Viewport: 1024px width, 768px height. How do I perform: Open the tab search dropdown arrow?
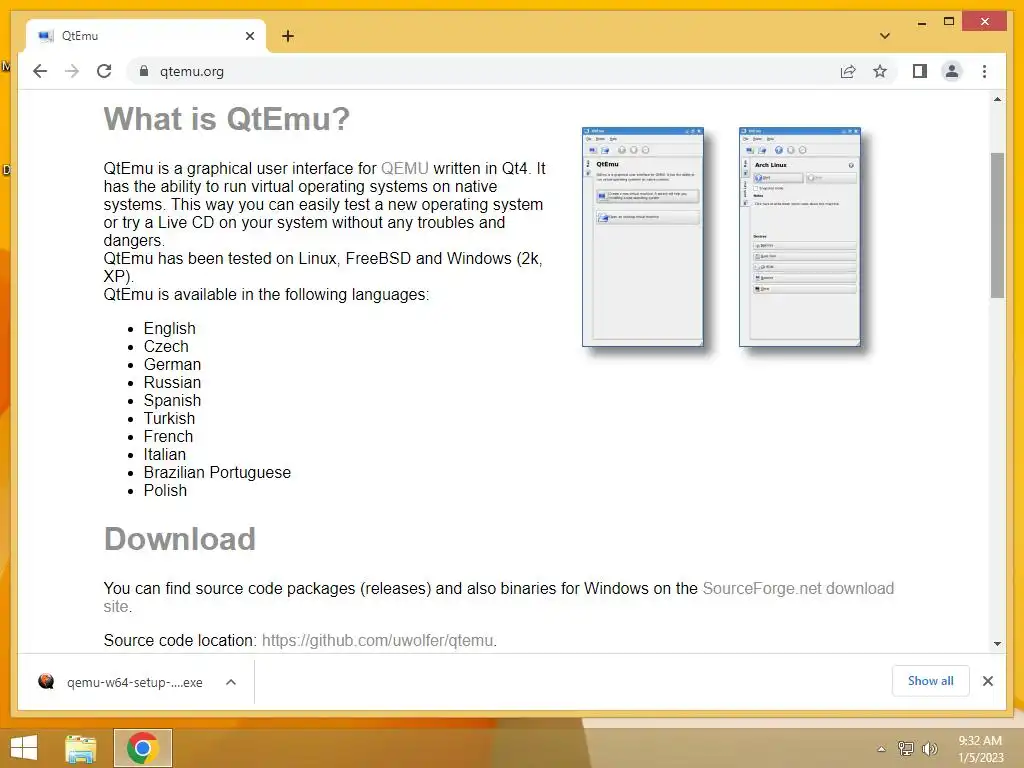(x=884, y=36)
